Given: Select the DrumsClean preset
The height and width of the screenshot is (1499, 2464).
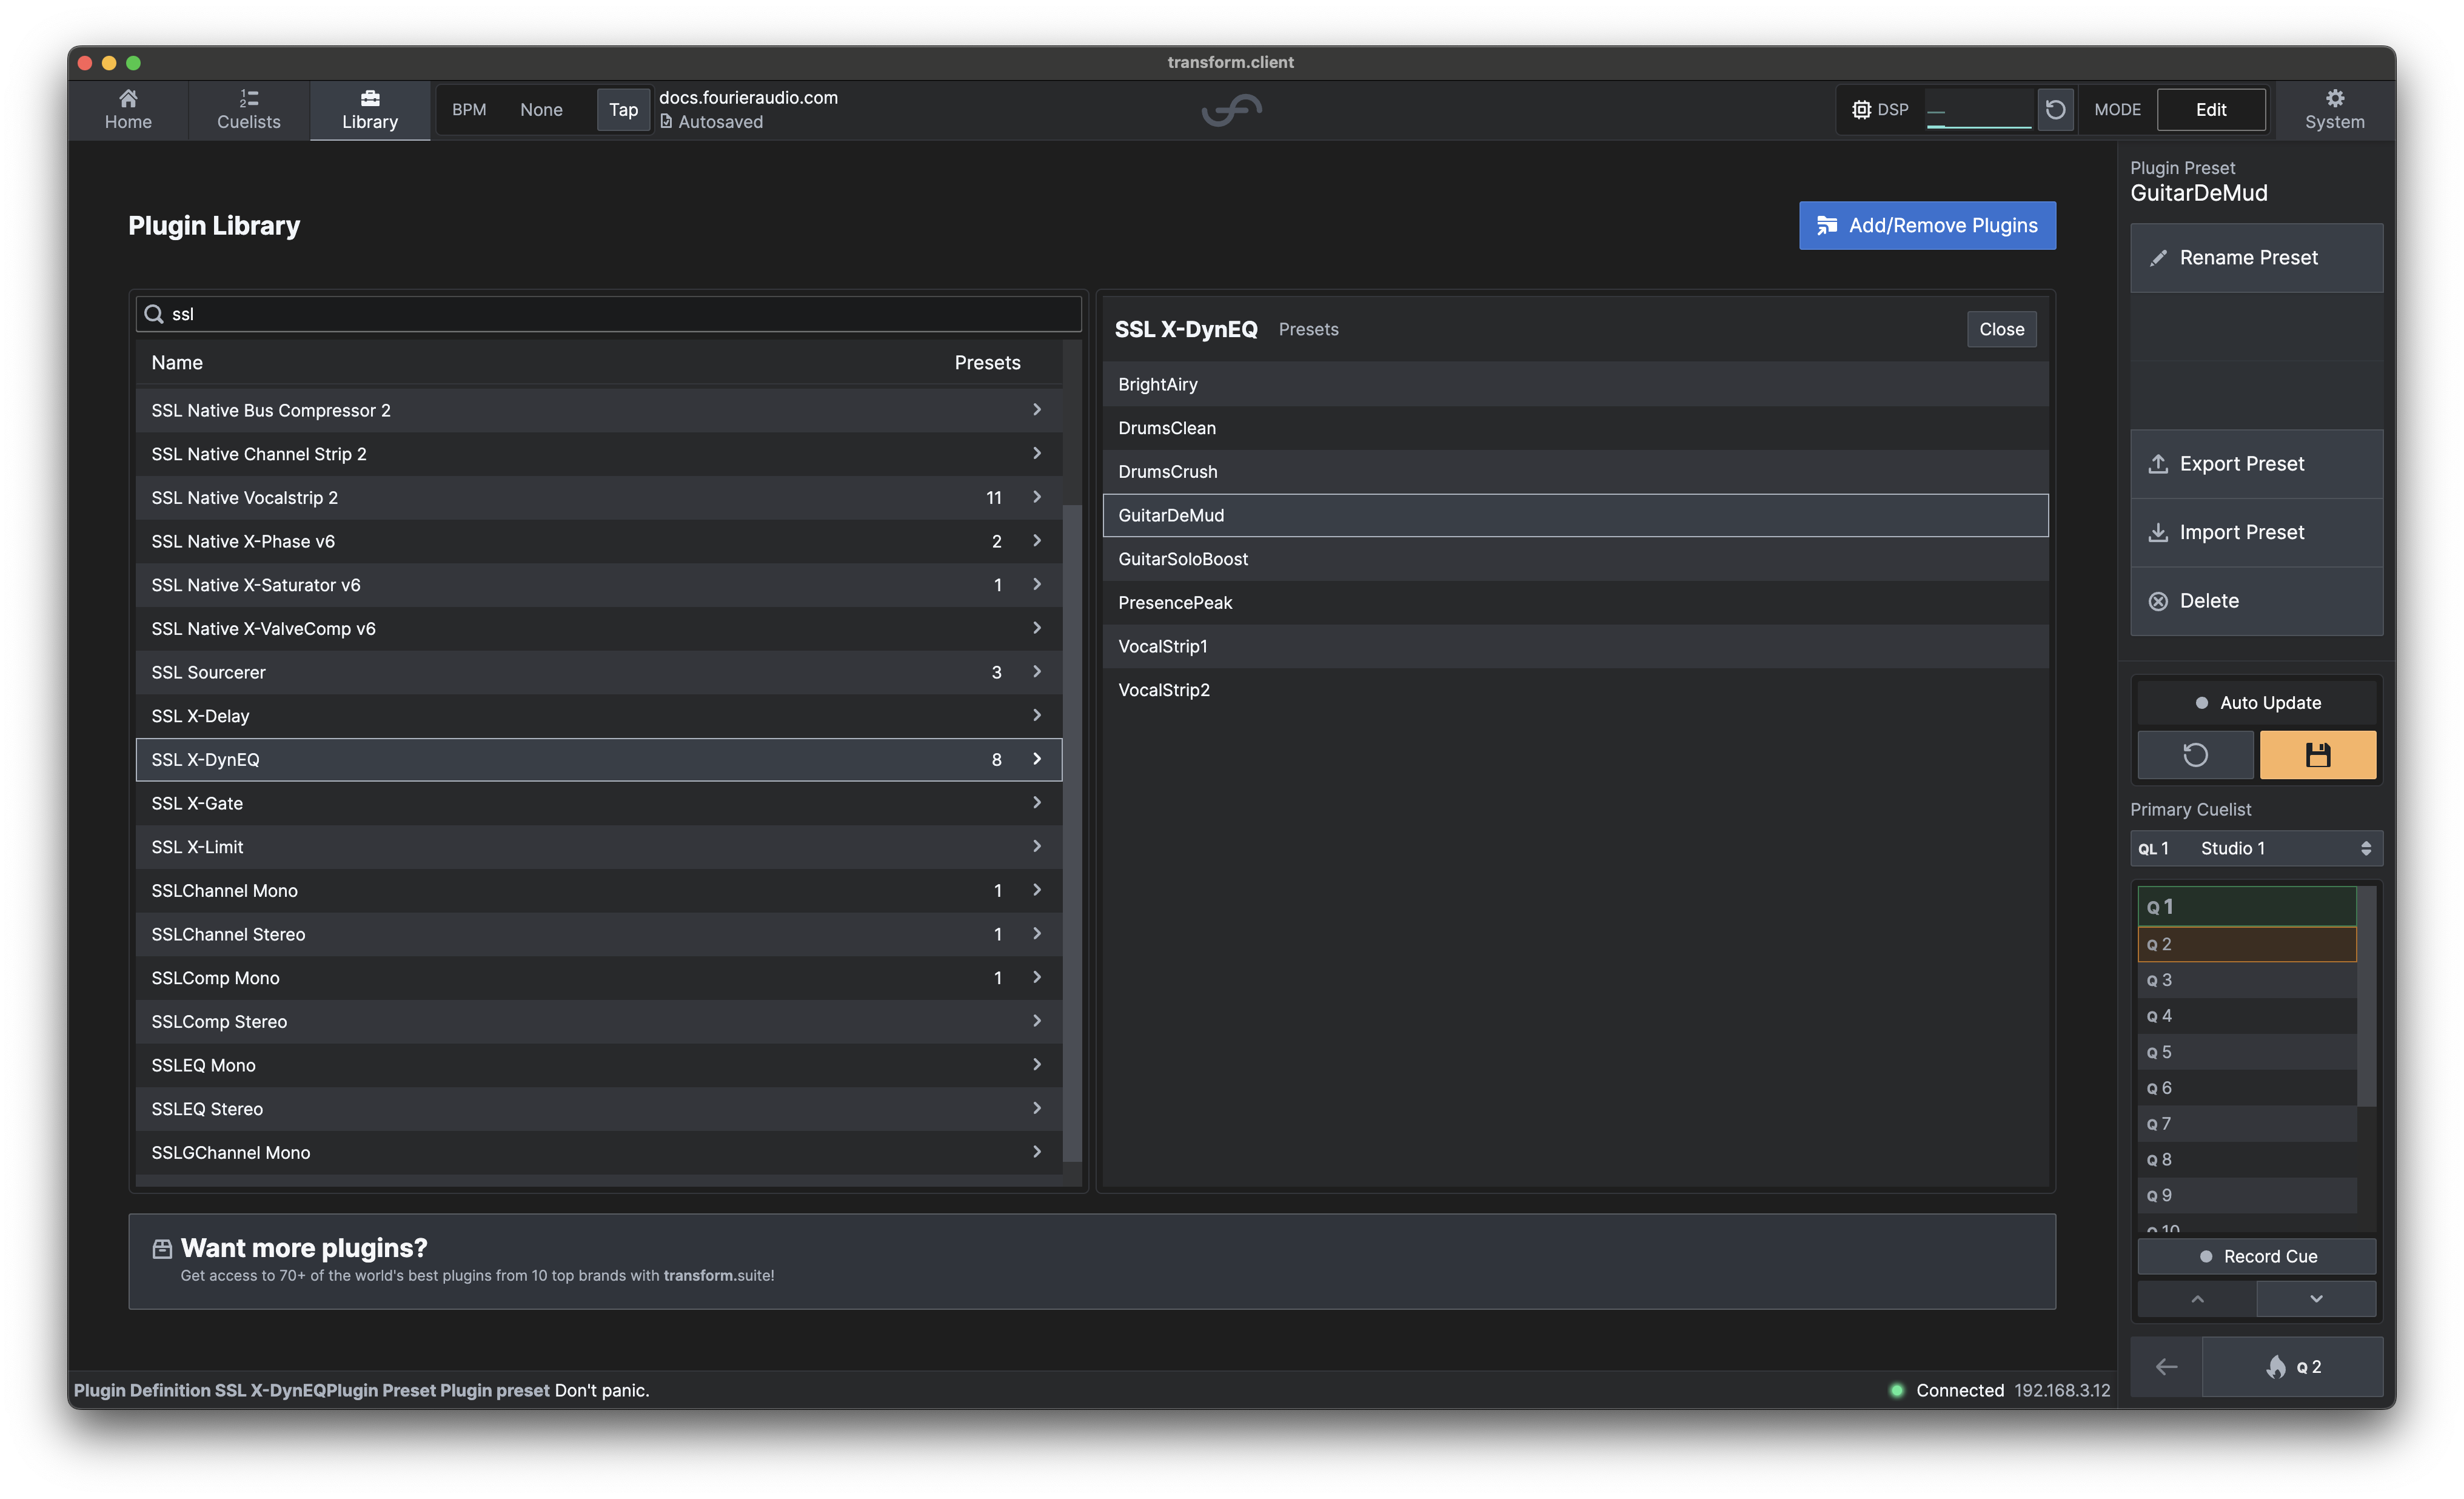Looking at the screenshot, I should click(1575, 428).
